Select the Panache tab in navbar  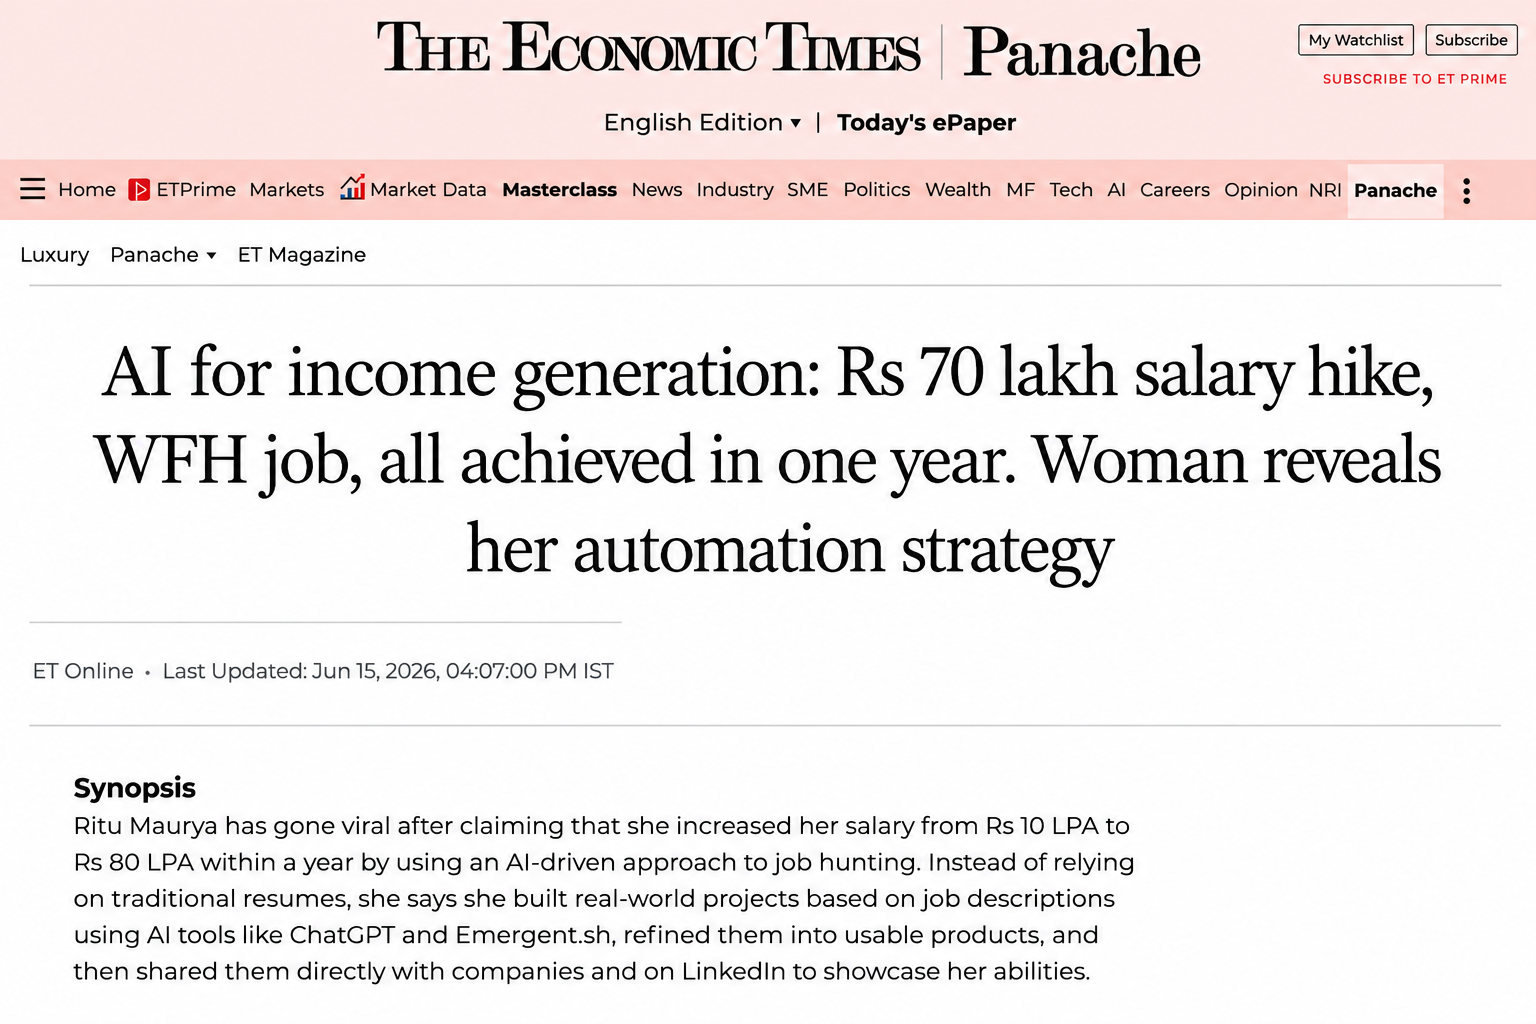point(1395,191)
